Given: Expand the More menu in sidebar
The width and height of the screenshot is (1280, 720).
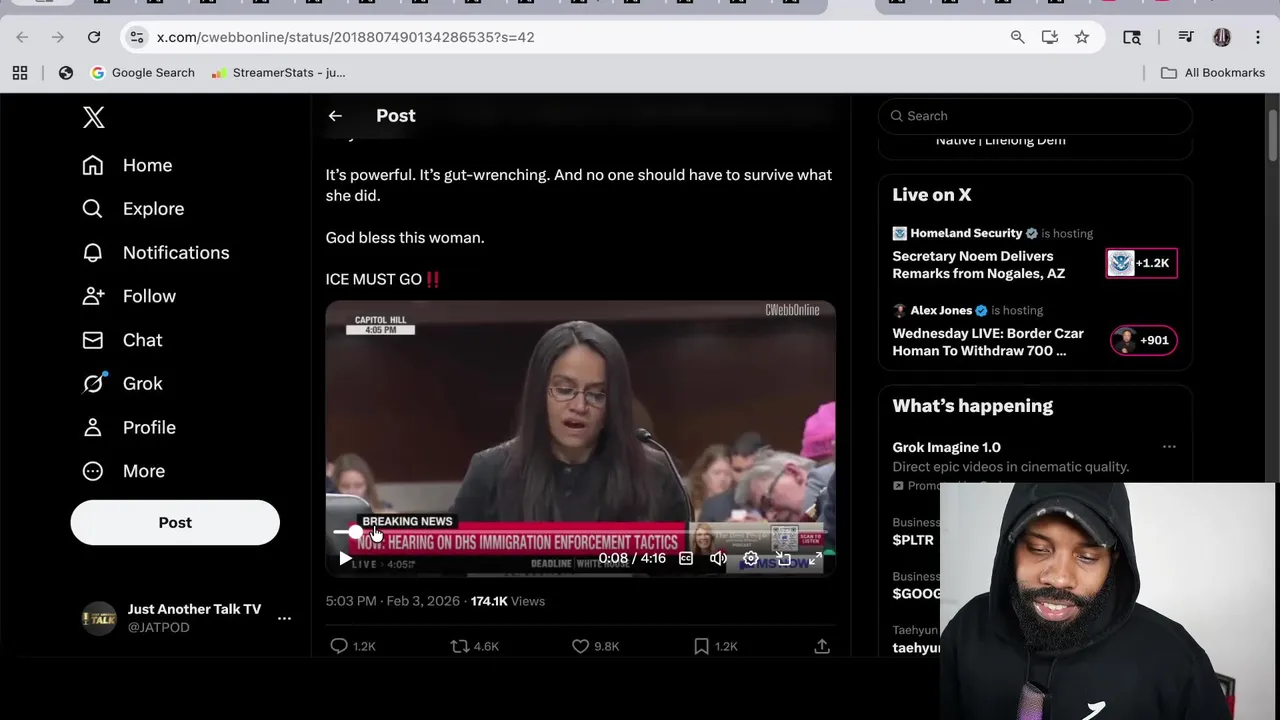Looking at the screenshot, I should coord(124,471).
